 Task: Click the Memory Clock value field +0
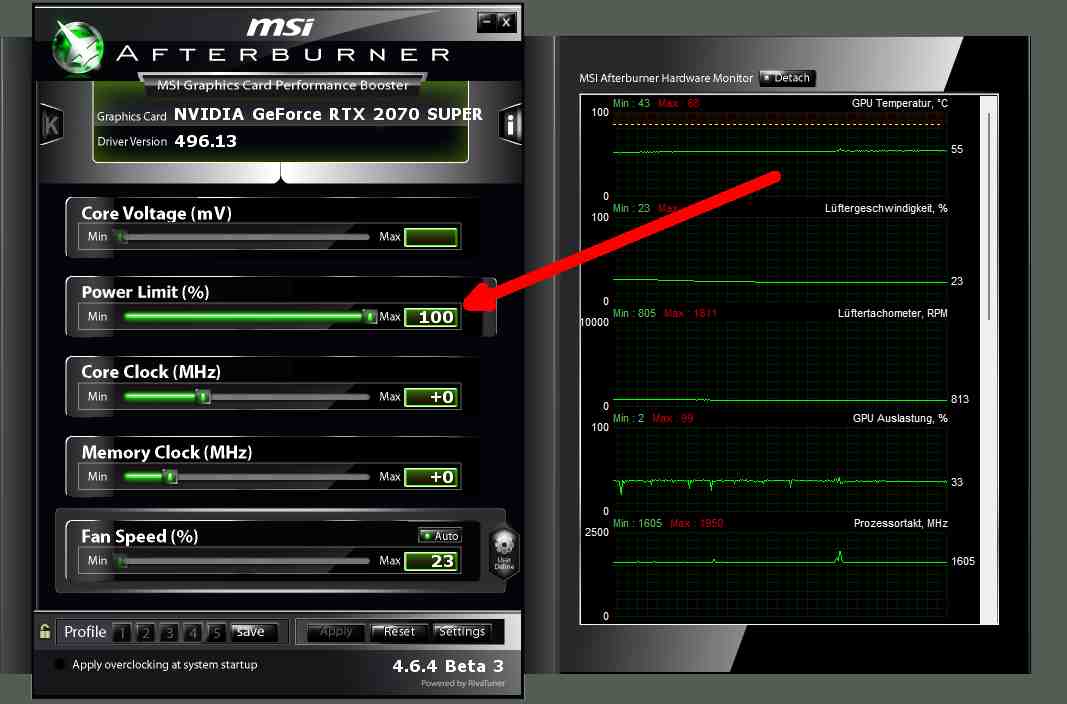[431, 477]
